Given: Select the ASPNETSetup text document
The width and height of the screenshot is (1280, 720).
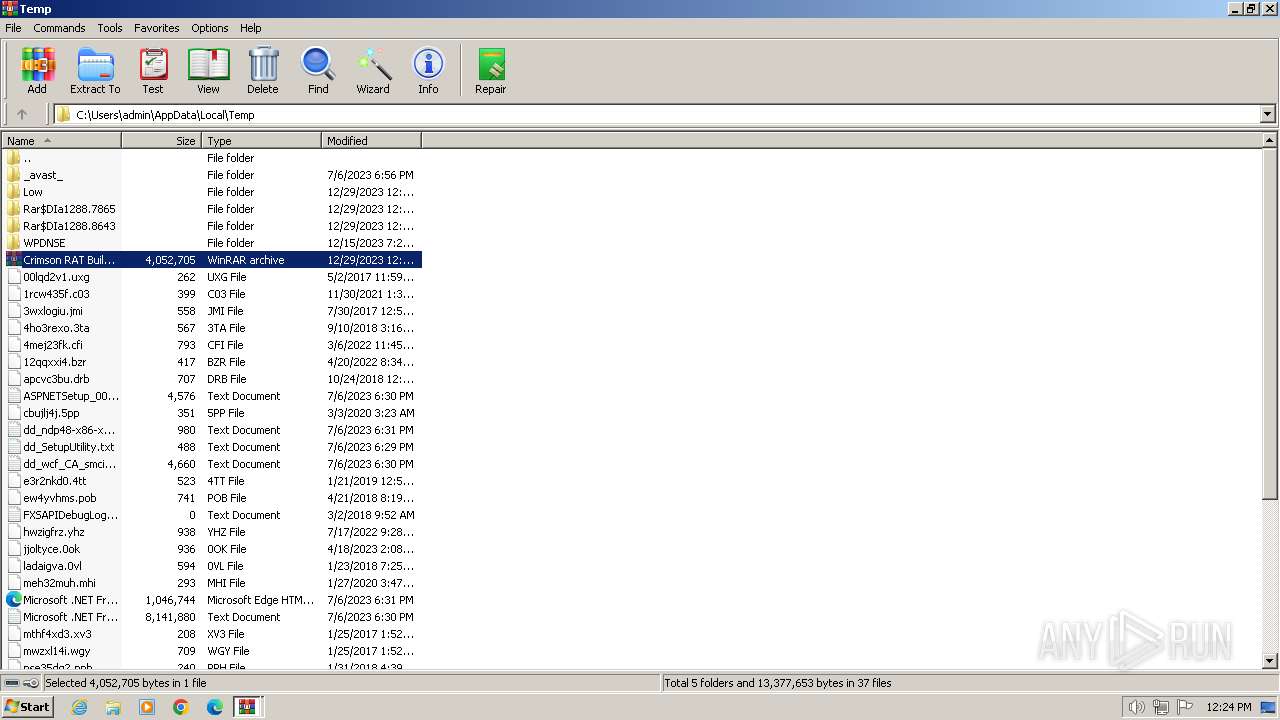Looking at the screenshot, I should click(212, 396).
